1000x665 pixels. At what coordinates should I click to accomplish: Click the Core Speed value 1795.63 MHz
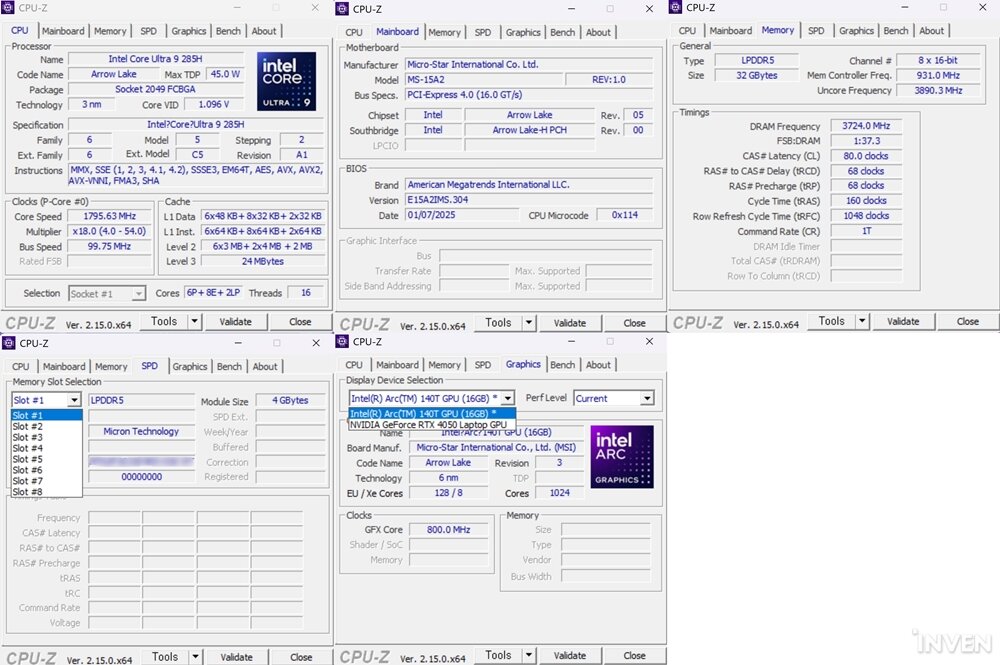click(110, 216)
